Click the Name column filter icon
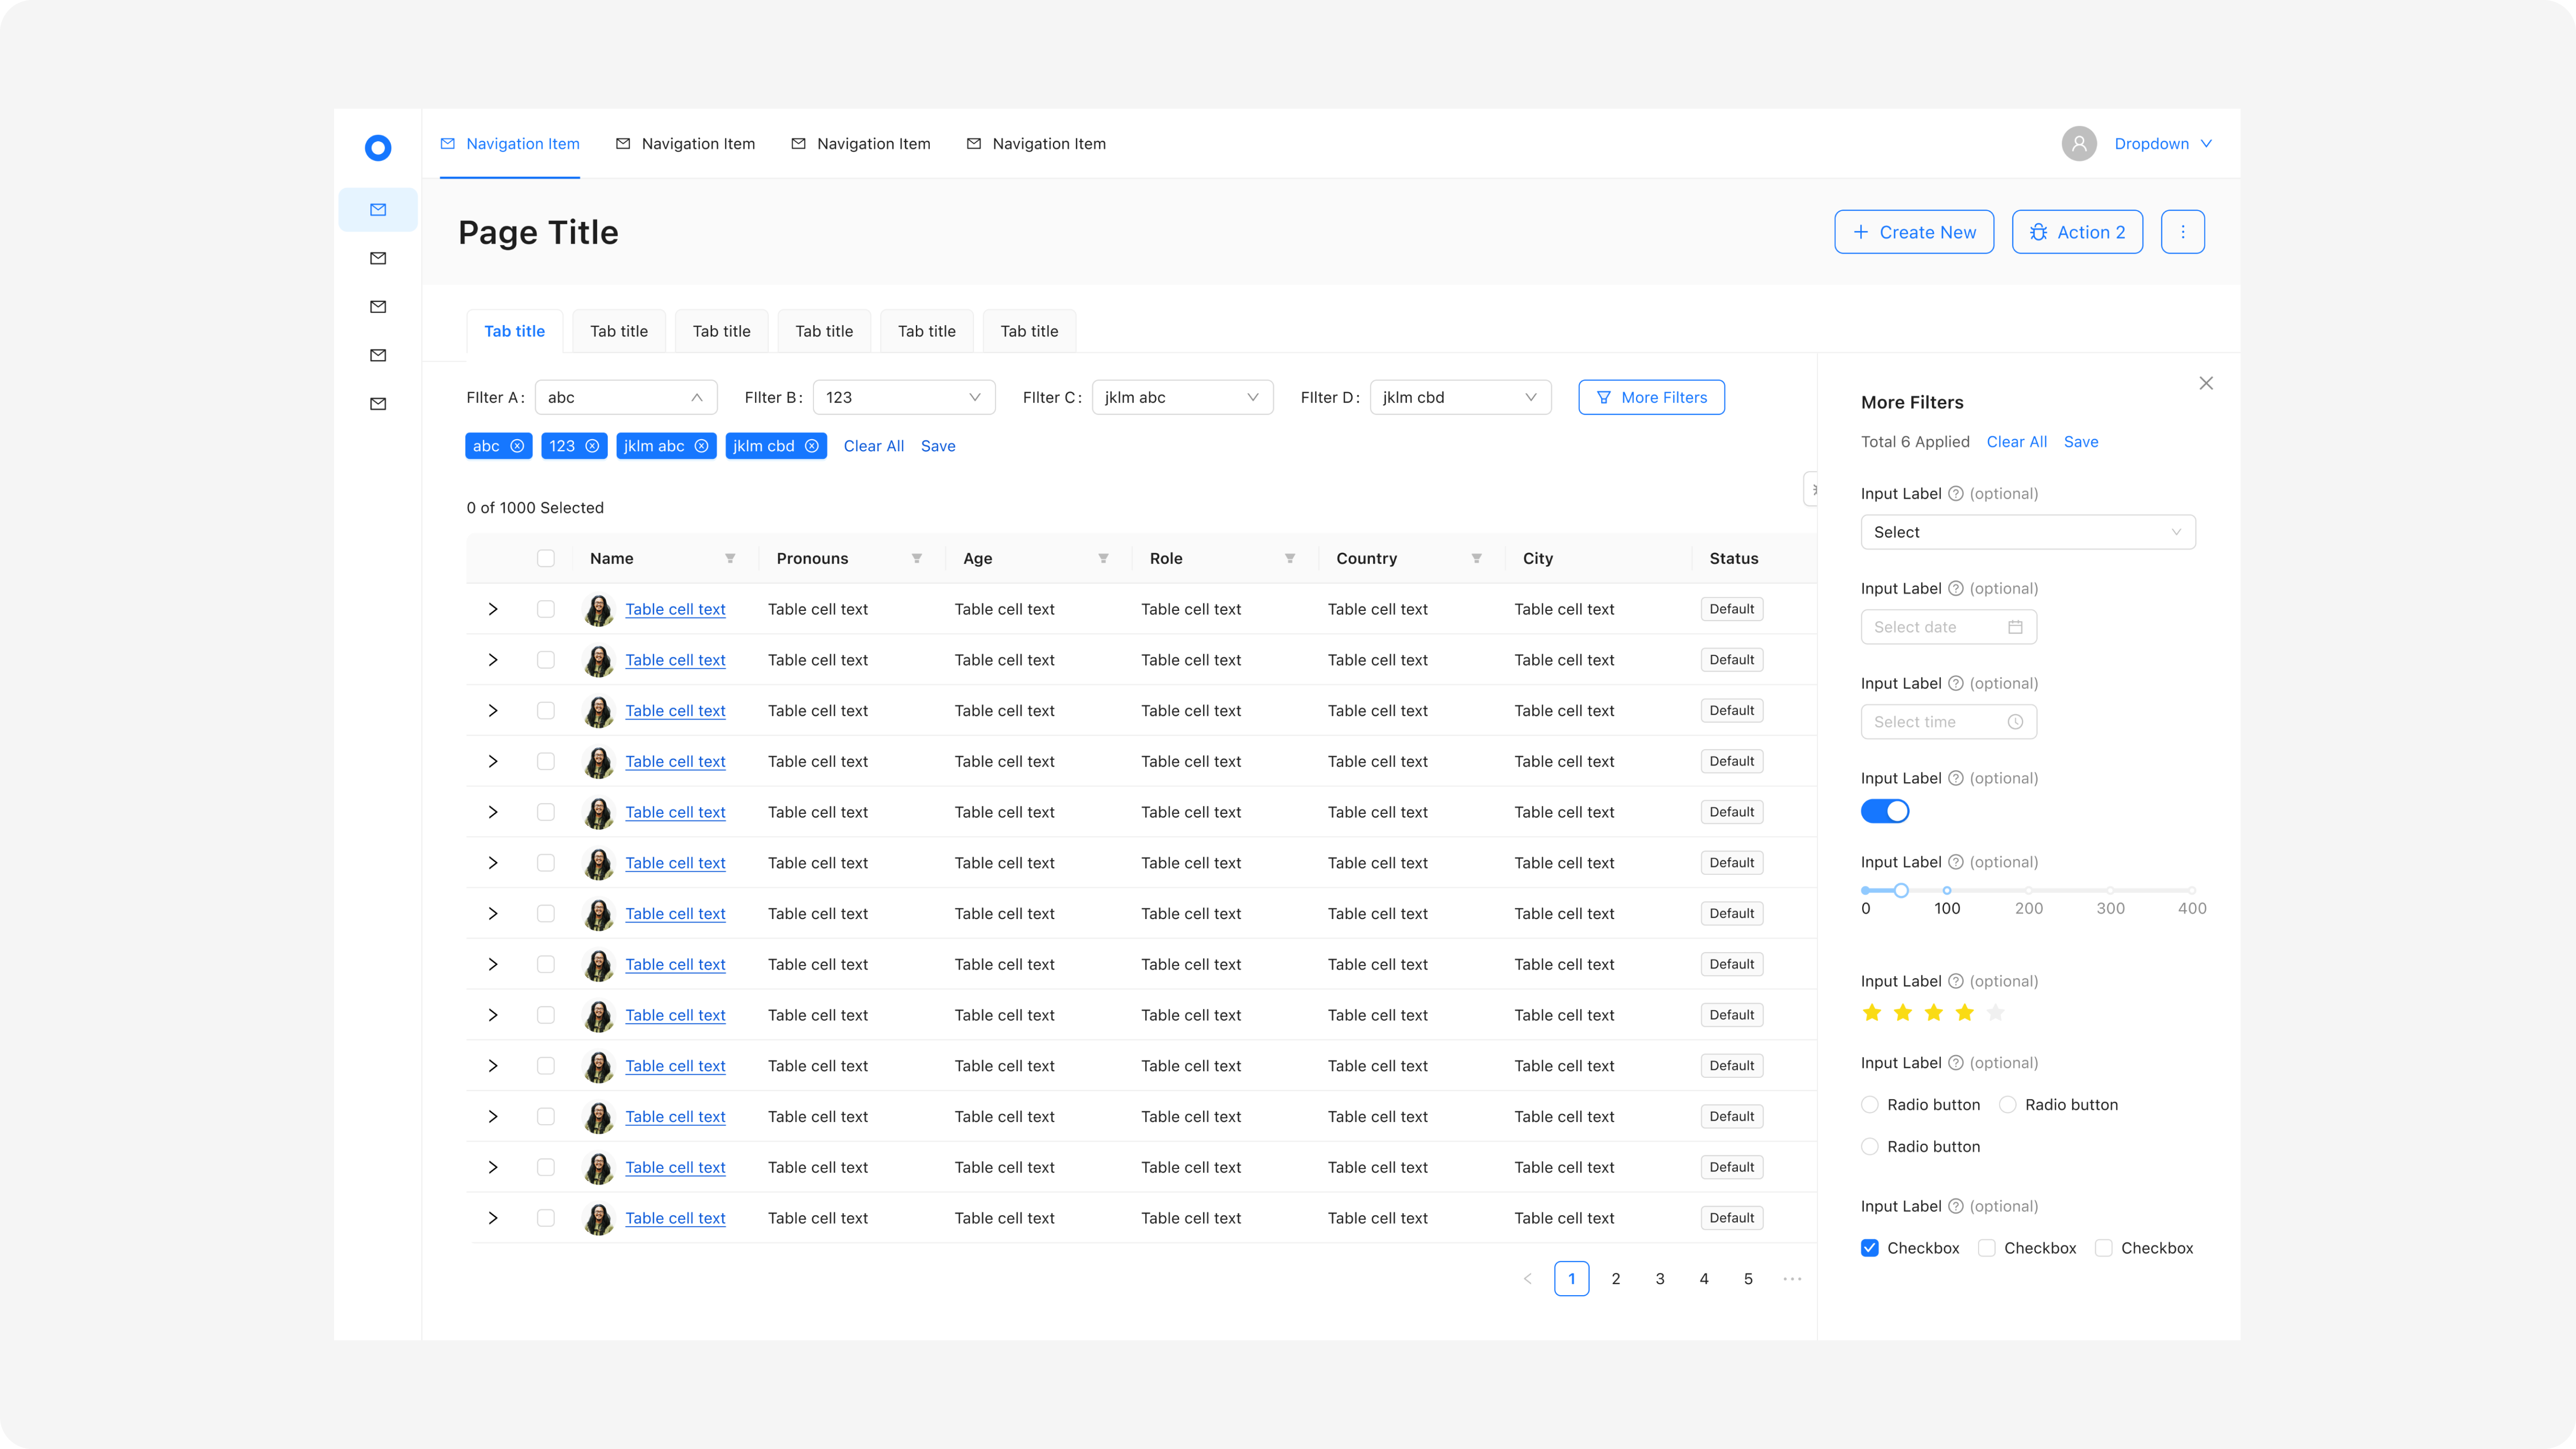2576x1449 pixels. coord(730,559)
